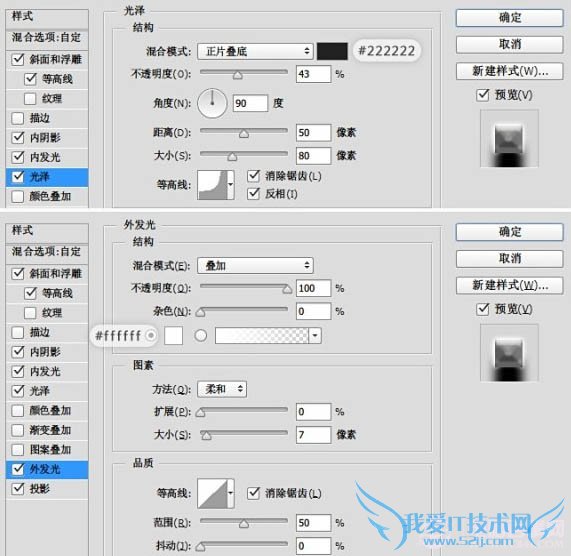Toggle 预览(V) checkbox in 外发光 dialog

point(483,309)
